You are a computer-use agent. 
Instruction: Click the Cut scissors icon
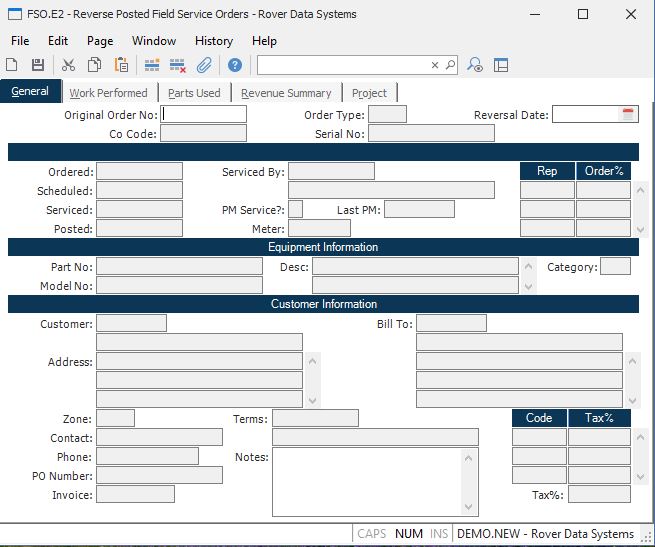68,65
